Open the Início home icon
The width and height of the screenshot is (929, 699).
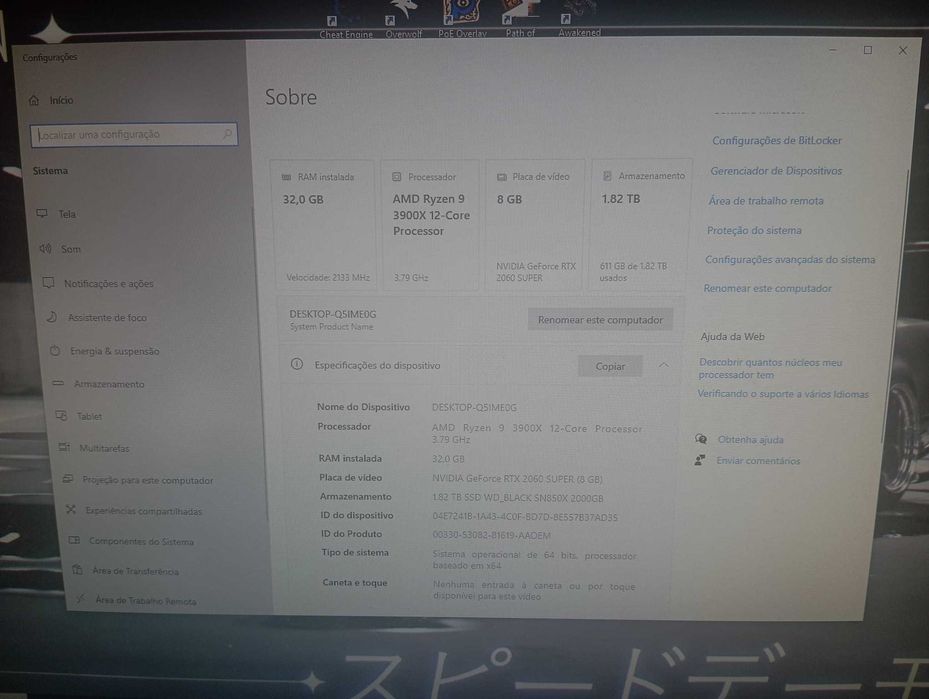pyautogui.click(x=34, y=100)
